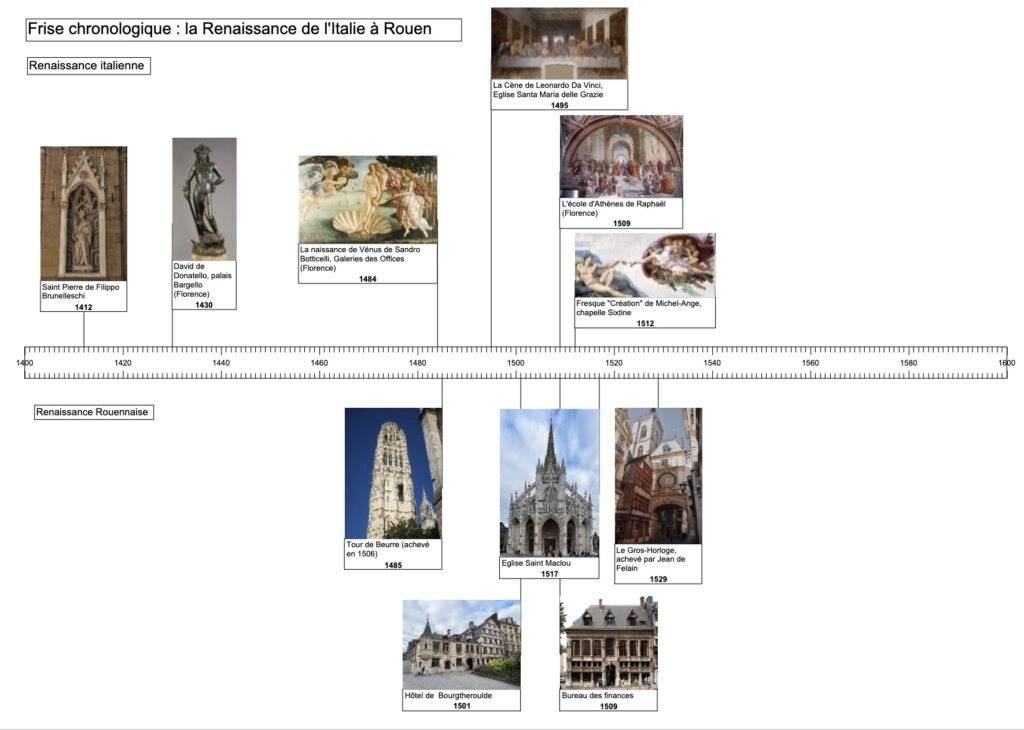Select date 1509 in the L'école d'Athènes card

[622, 223]
